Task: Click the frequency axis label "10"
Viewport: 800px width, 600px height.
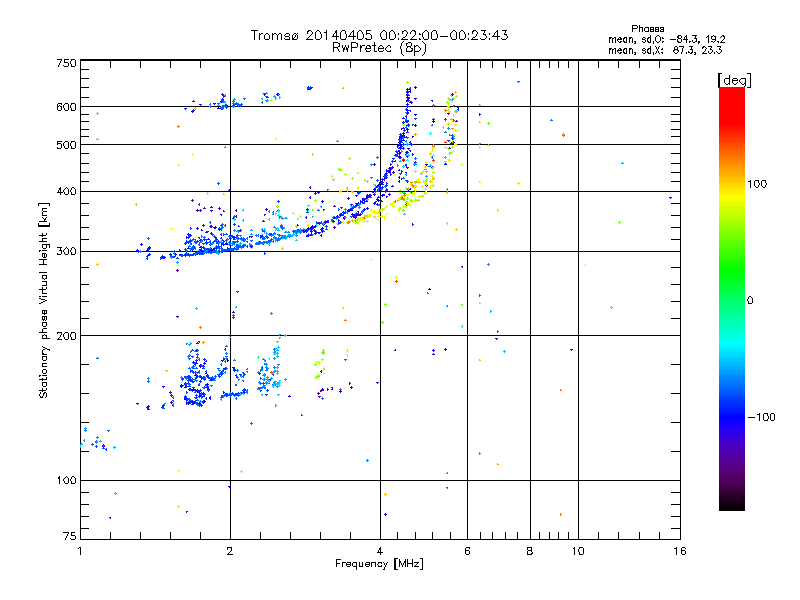Action: click(578, 551)
